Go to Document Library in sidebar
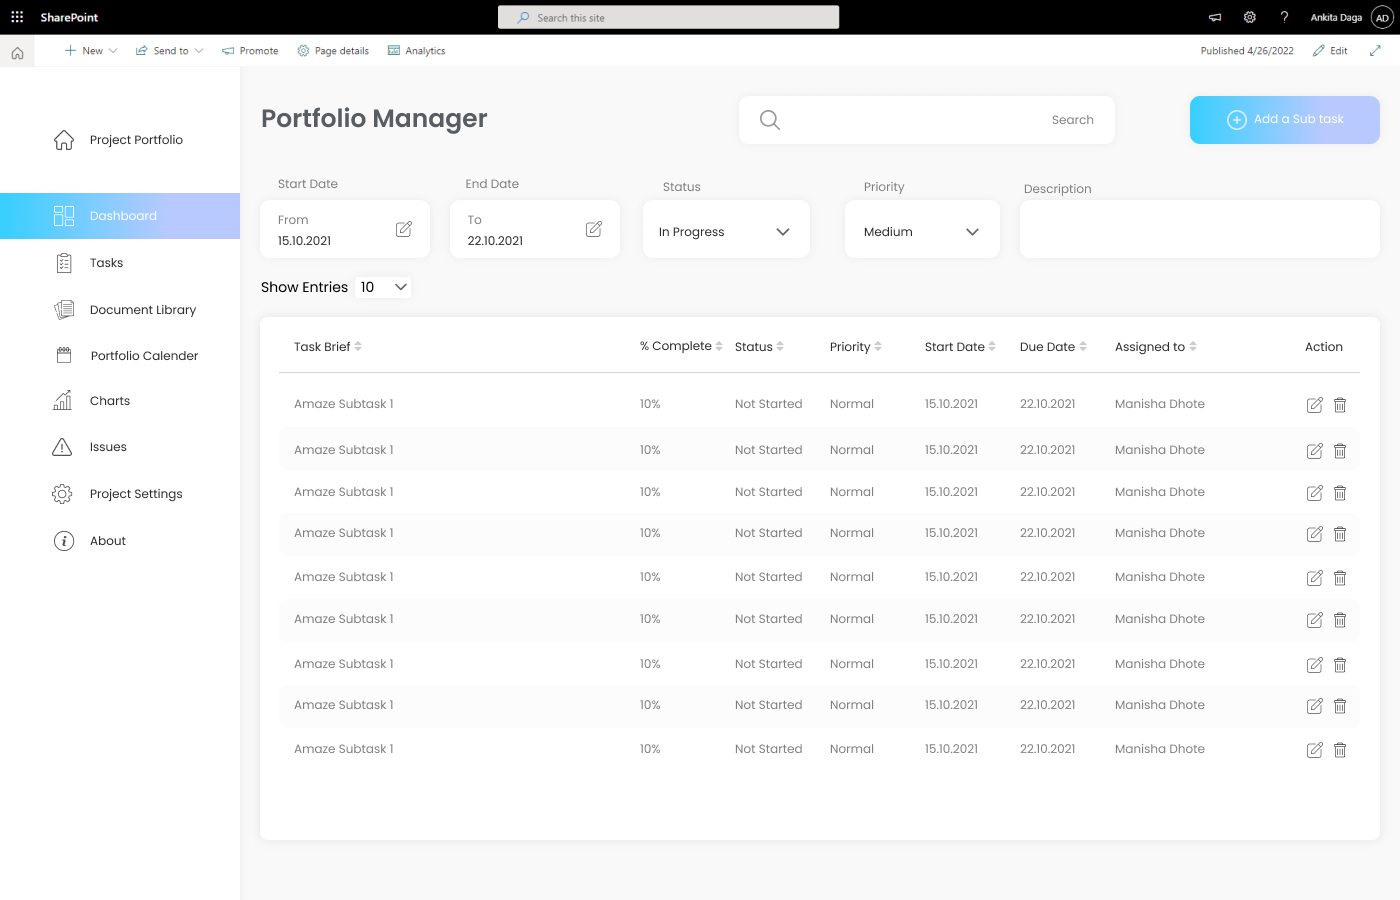1400x900 pixels. coord(142,310)
